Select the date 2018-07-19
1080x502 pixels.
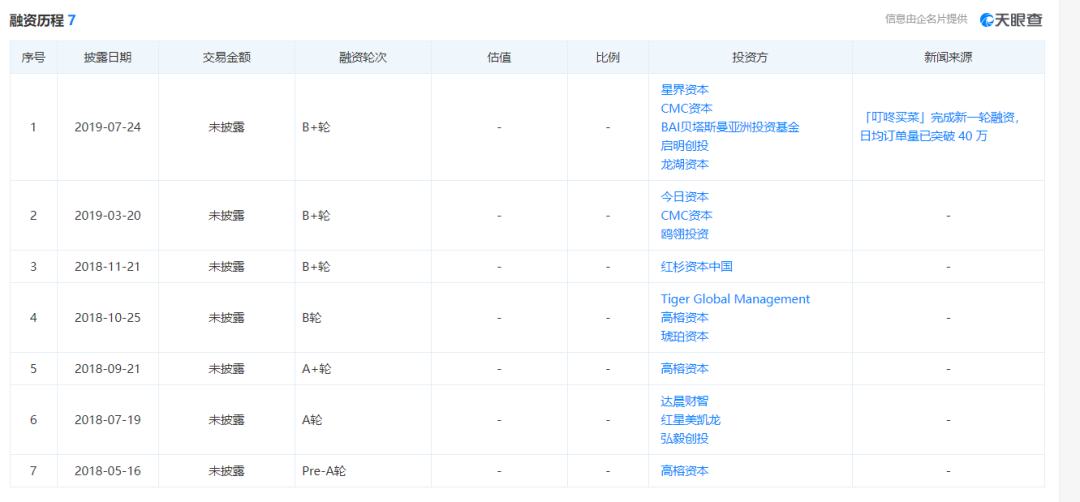[107, 419]
